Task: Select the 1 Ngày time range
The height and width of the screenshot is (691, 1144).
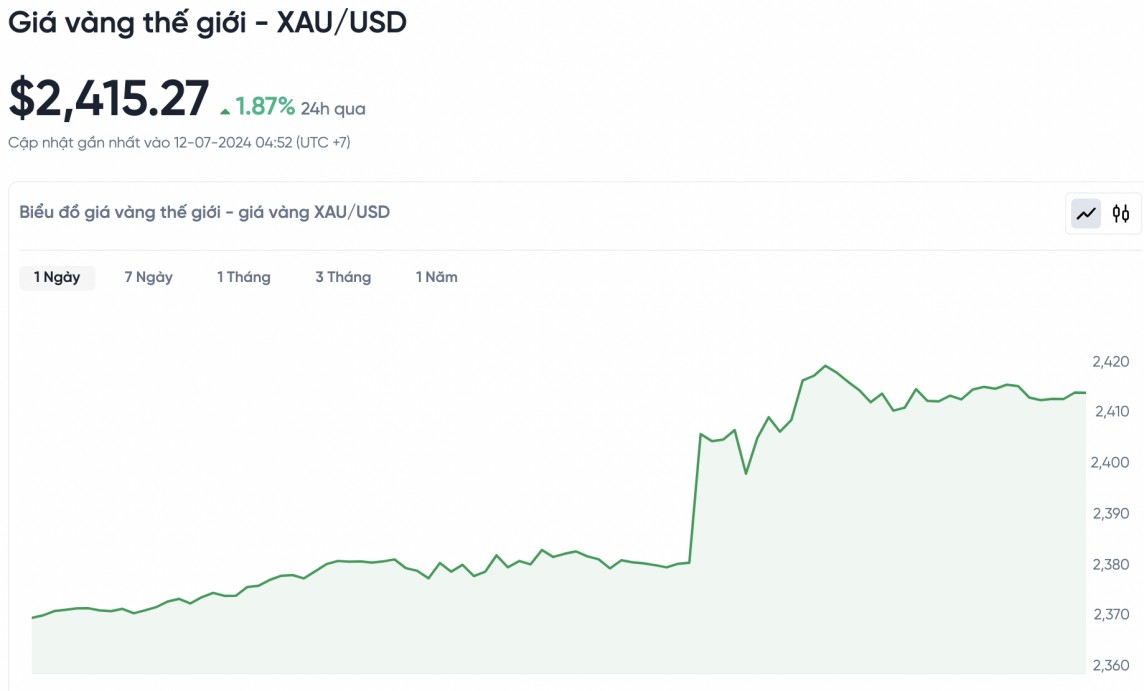Action: pos(57,277)
